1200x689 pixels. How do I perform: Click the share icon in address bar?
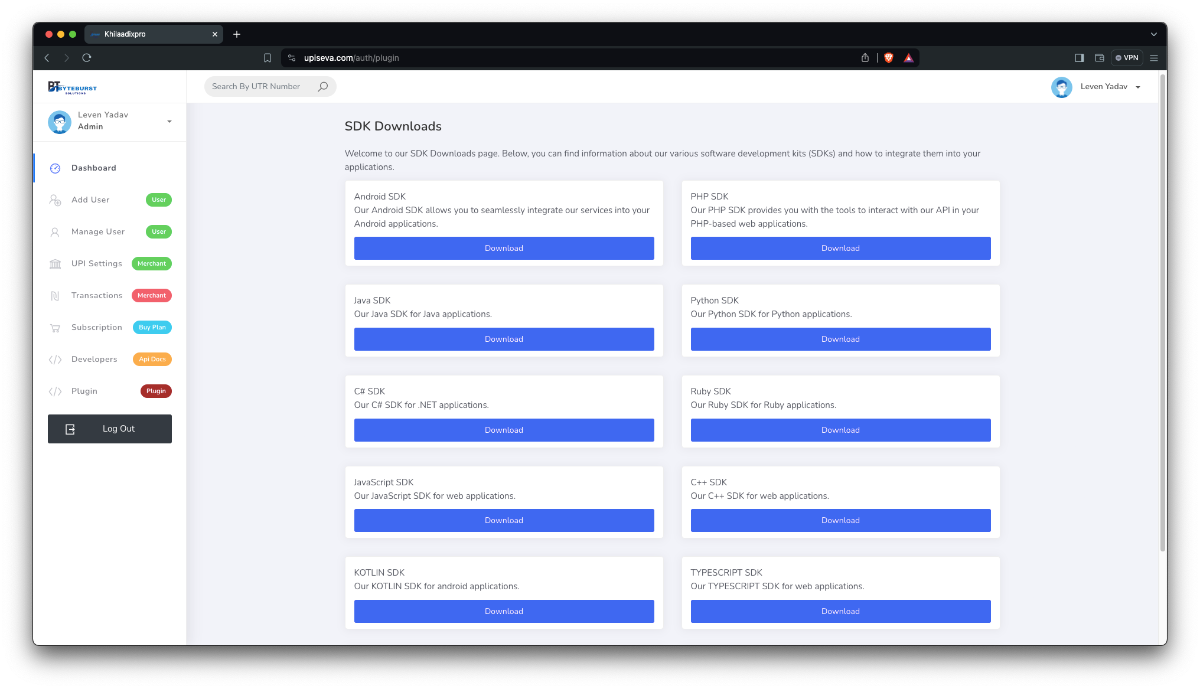[865, 58]
